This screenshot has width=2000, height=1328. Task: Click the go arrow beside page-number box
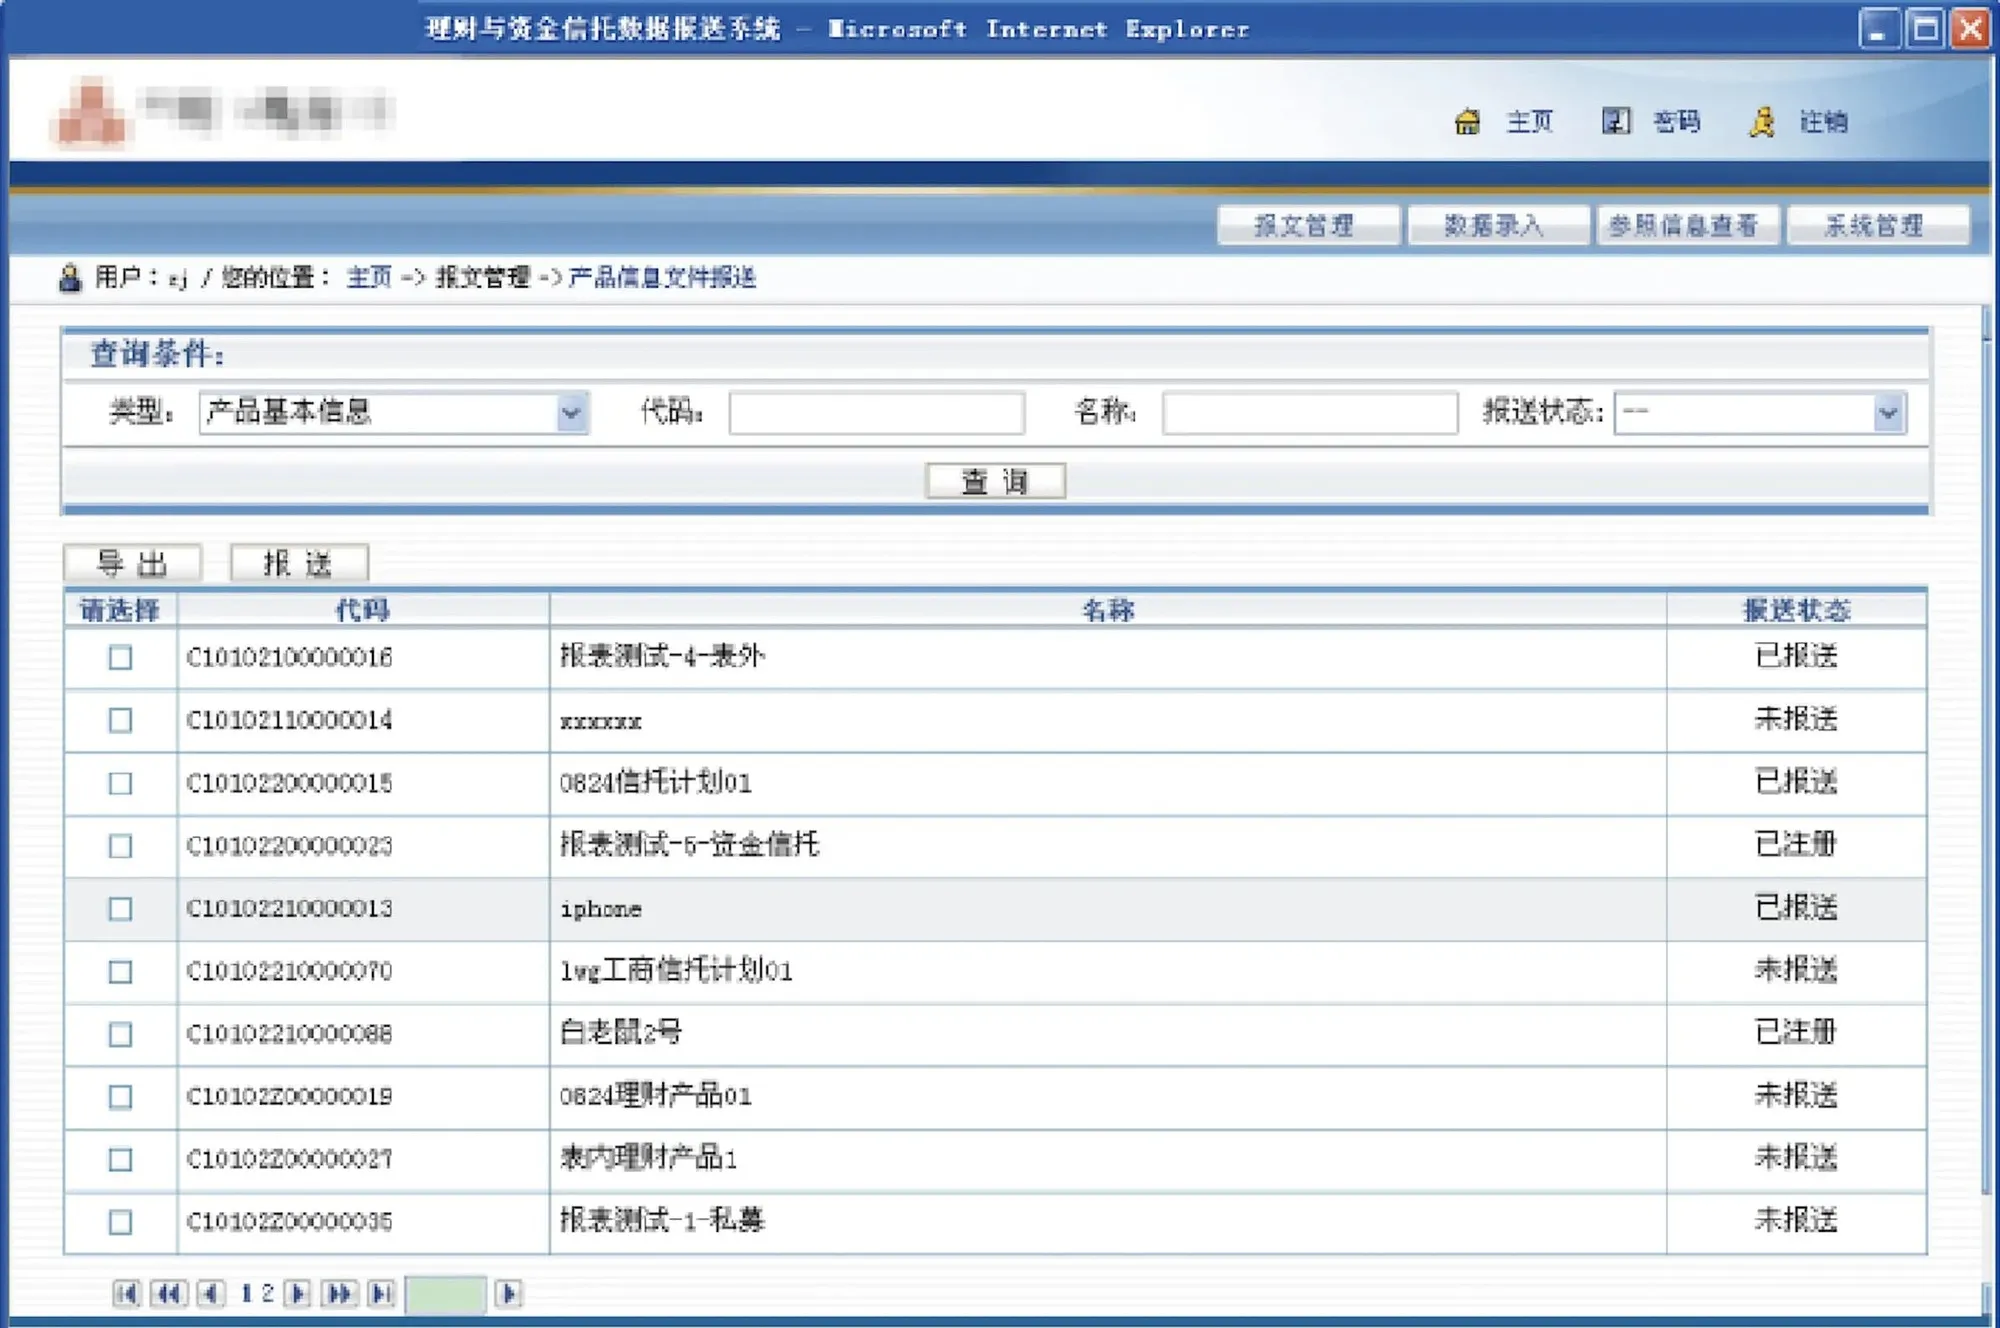508,1293
